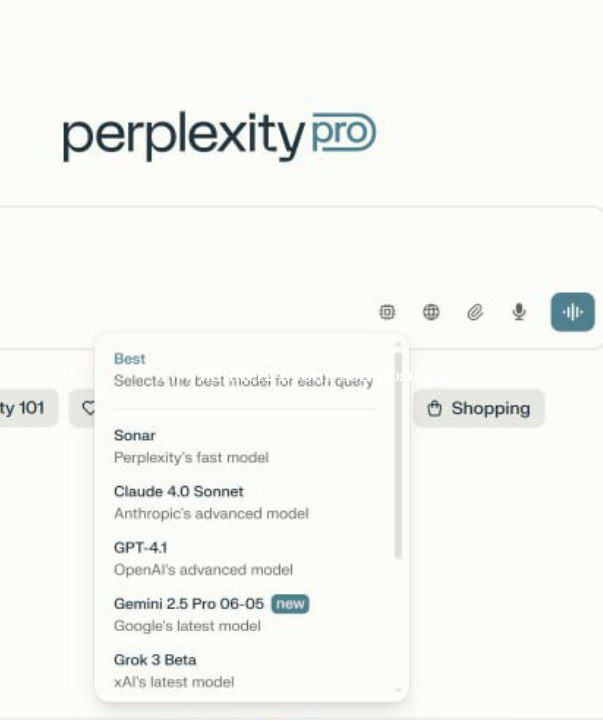Select Grok 3 Beta model

click(x=243, y=671)
